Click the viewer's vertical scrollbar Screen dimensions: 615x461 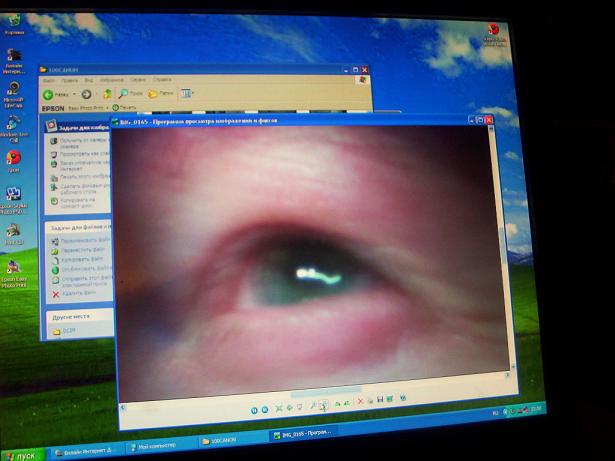click(502, 247)
